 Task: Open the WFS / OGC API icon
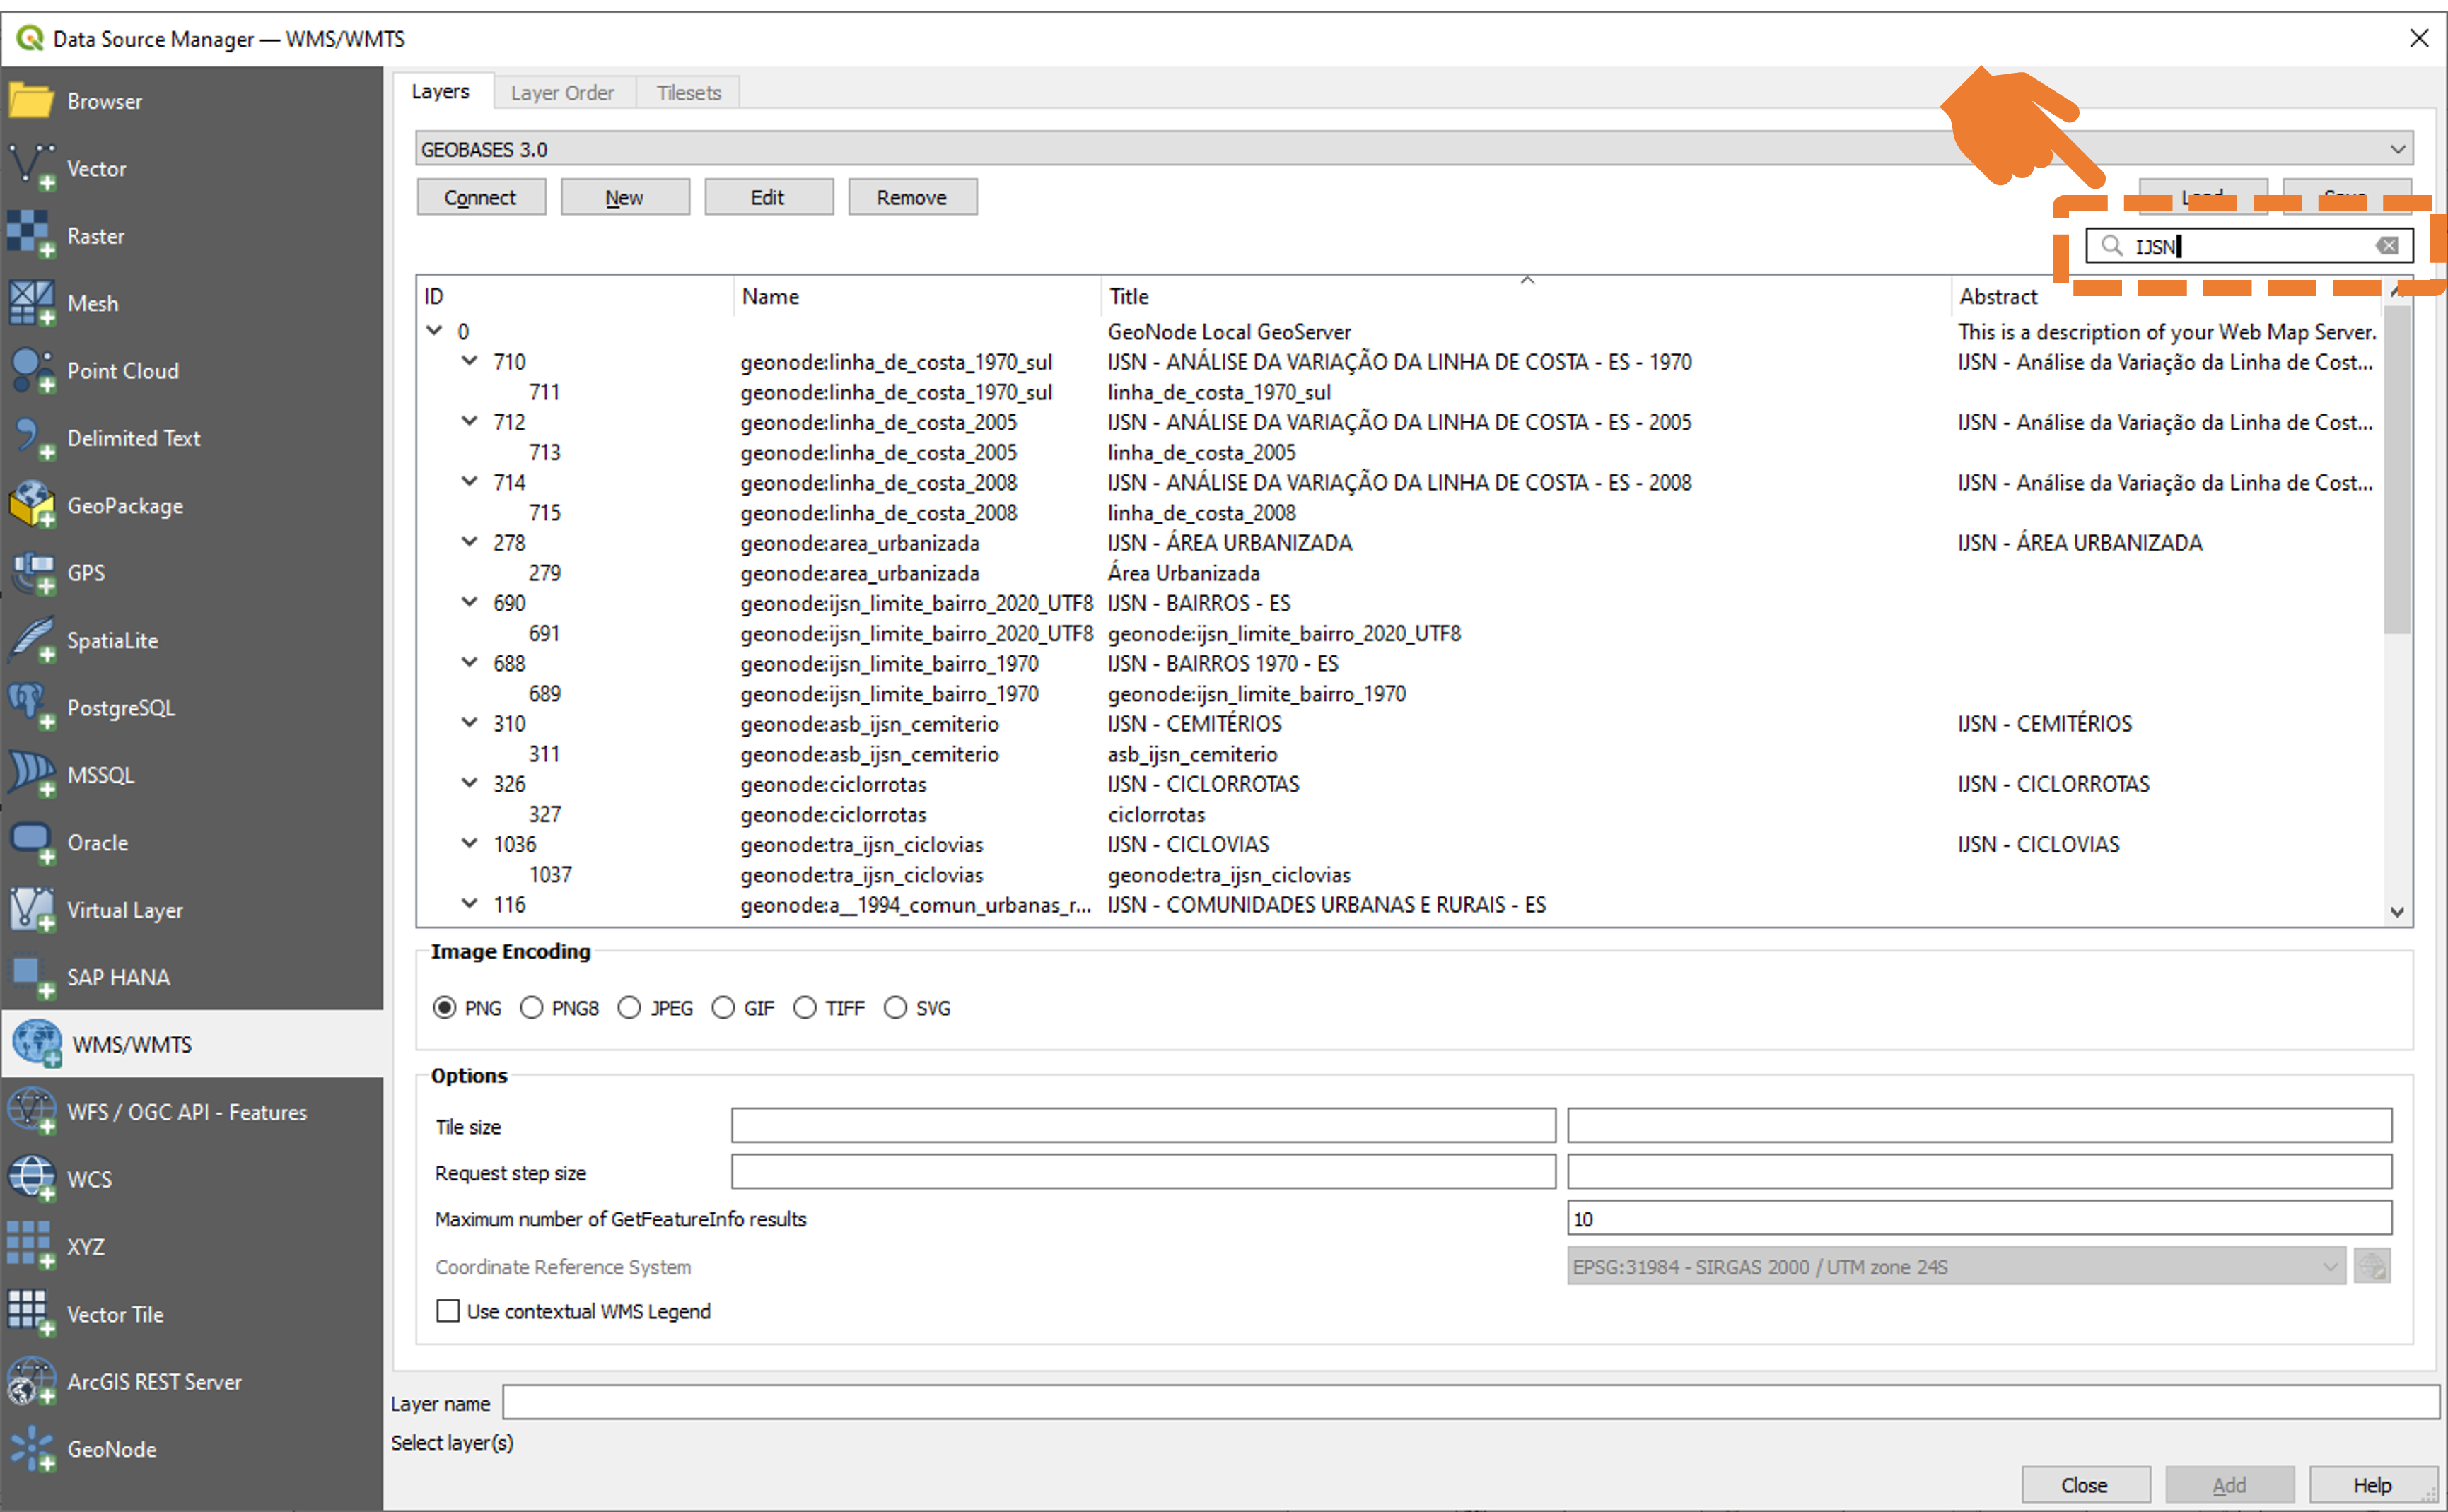[31, 1112]
